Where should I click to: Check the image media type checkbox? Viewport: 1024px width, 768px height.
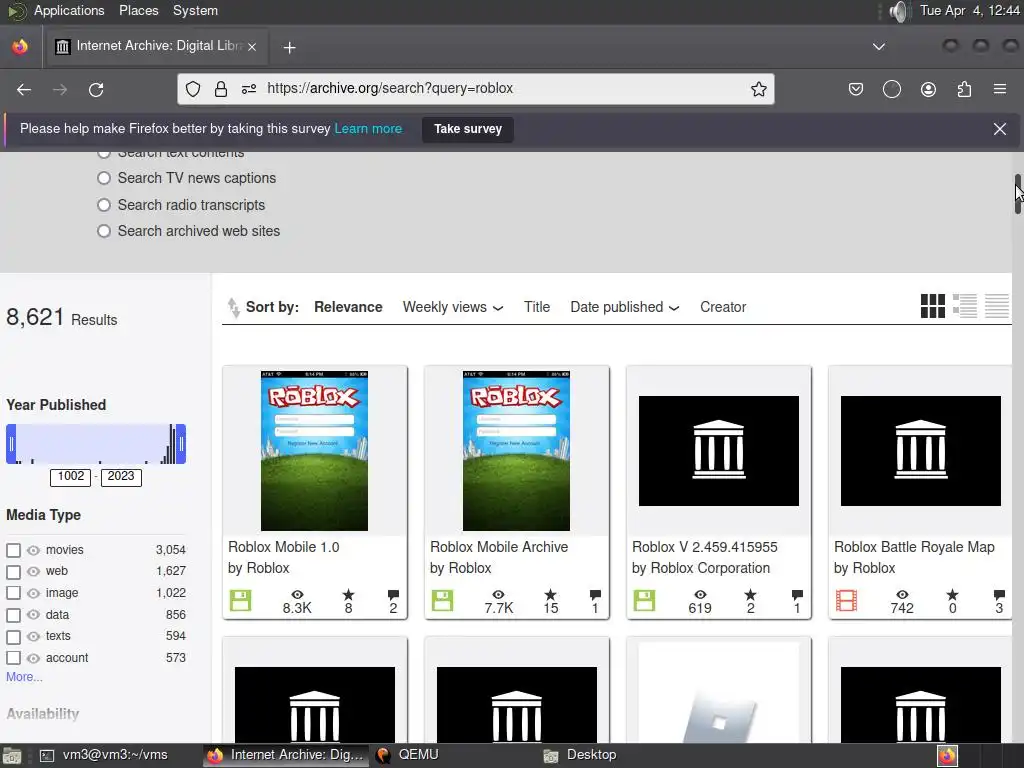tap(14, 593)
